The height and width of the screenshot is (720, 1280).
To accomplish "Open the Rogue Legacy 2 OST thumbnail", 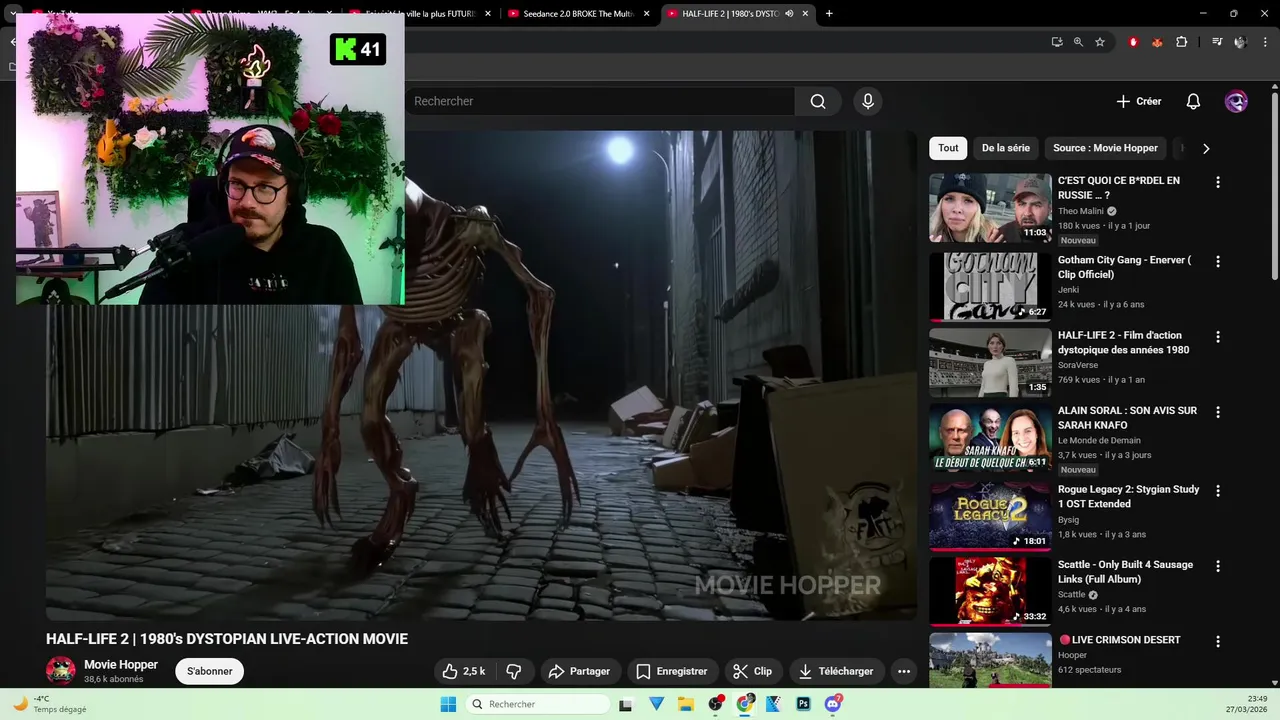I will point(990,517).
